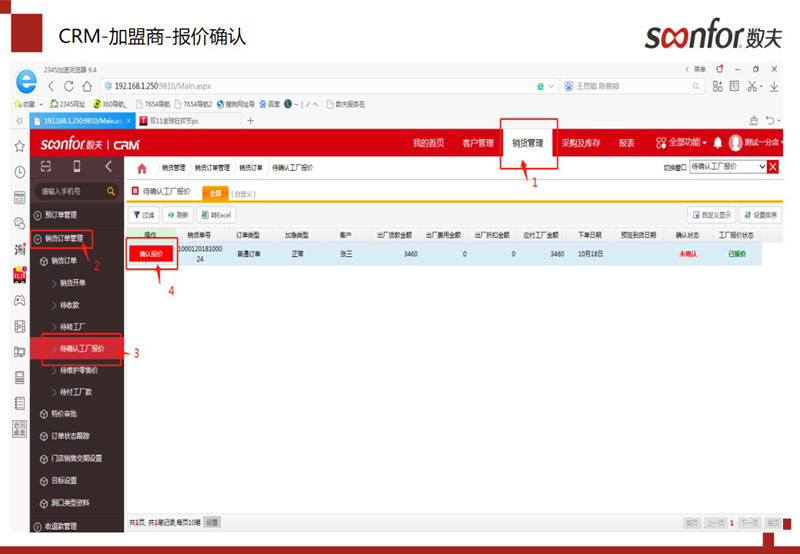800x554 pixels.
Task: Switch to the 全部 tab
Action: (214, 191)
